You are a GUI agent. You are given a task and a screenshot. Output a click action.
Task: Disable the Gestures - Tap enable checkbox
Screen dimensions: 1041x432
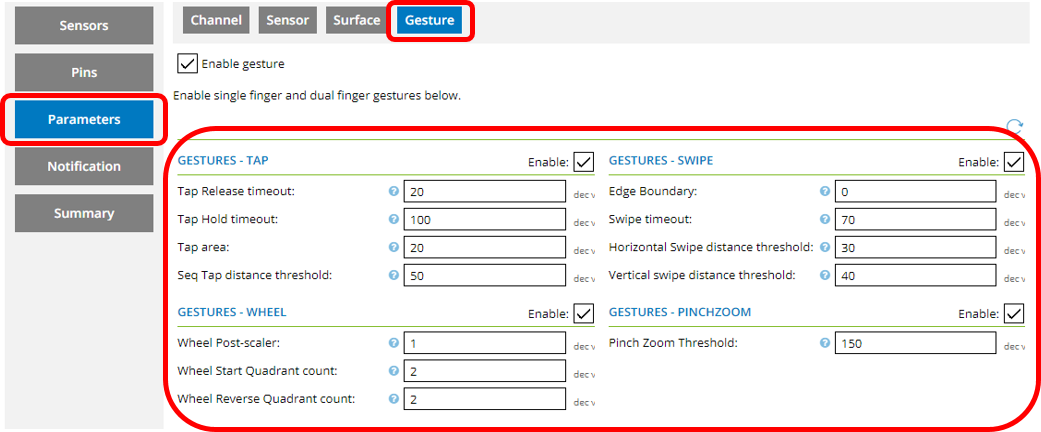click(584, 161)
